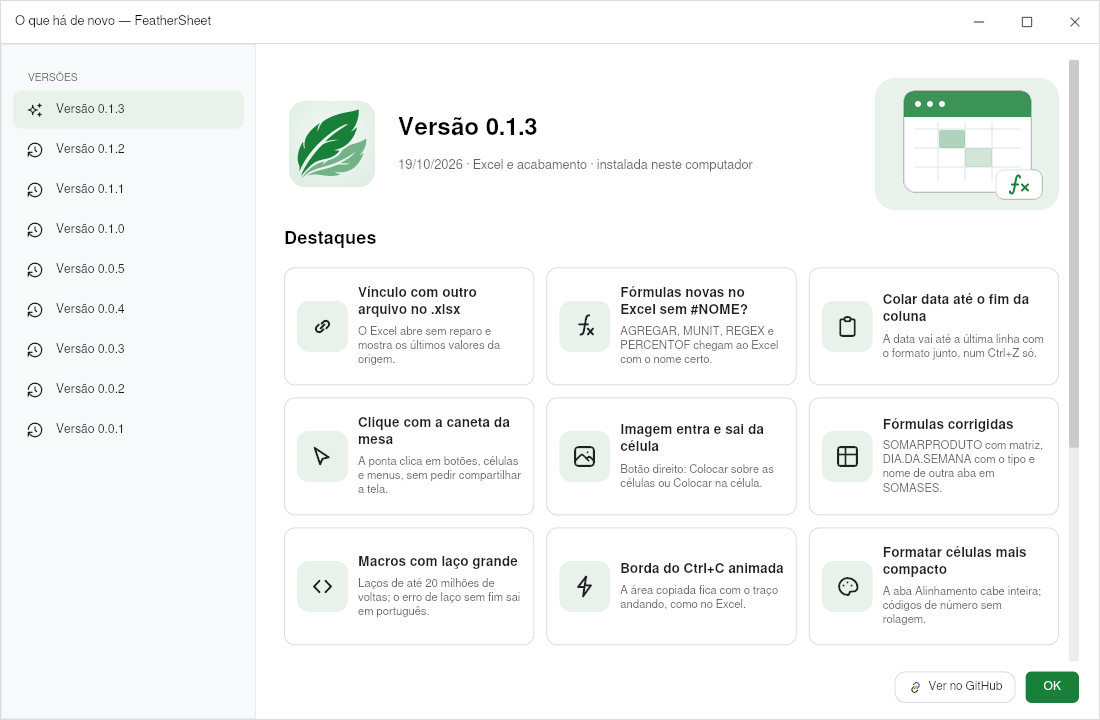
Task: Open Versão 0.0.2 entry
Action: click(x=128, y=389)
